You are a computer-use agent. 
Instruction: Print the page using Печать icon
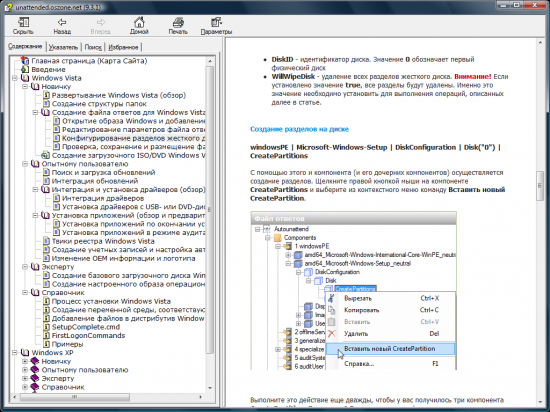tap(178, 23)
